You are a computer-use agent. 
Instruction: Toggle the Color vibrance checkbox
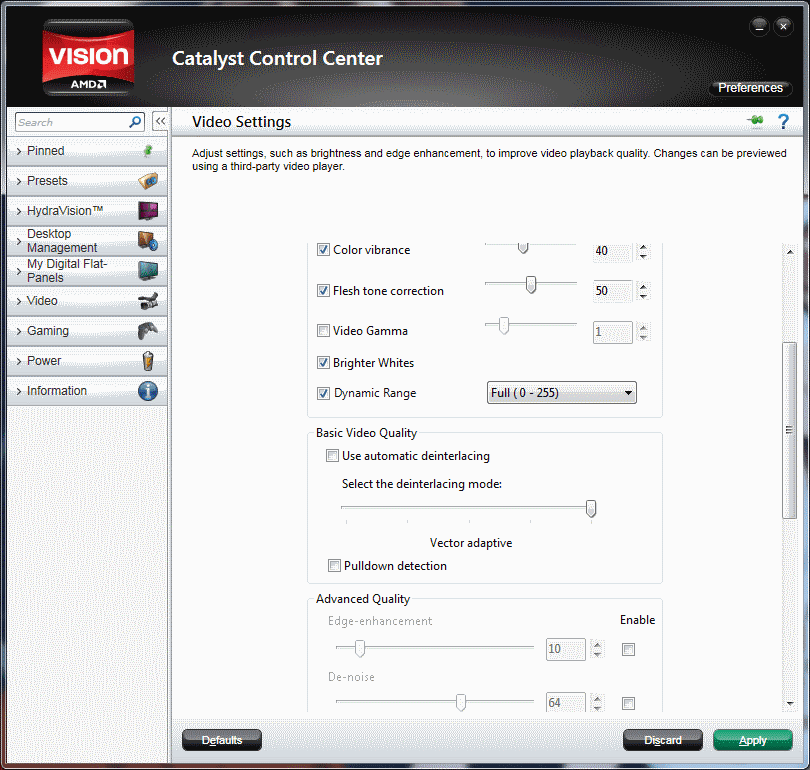323,250
